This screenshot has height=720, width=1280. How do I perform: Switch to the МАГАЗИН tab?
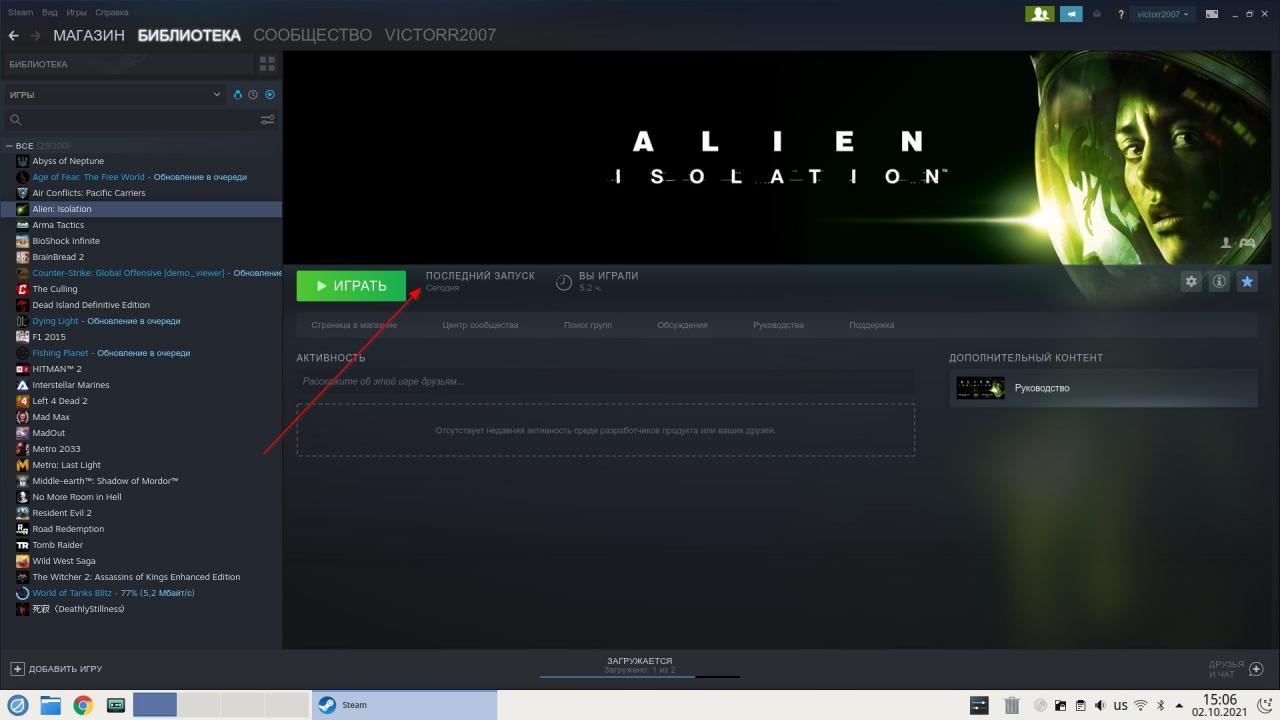pyautogui.click(x=89, y=35)
